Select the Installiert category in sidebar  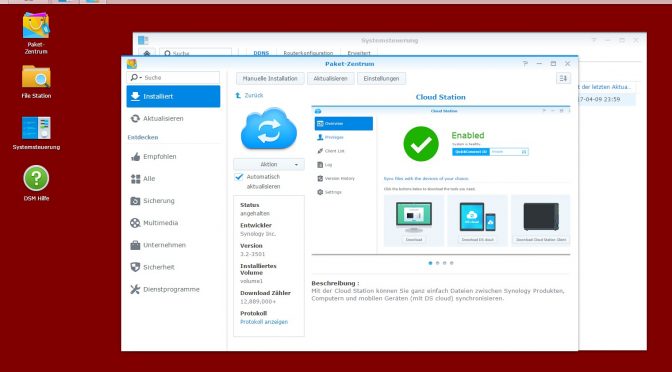tap(173, 96)
